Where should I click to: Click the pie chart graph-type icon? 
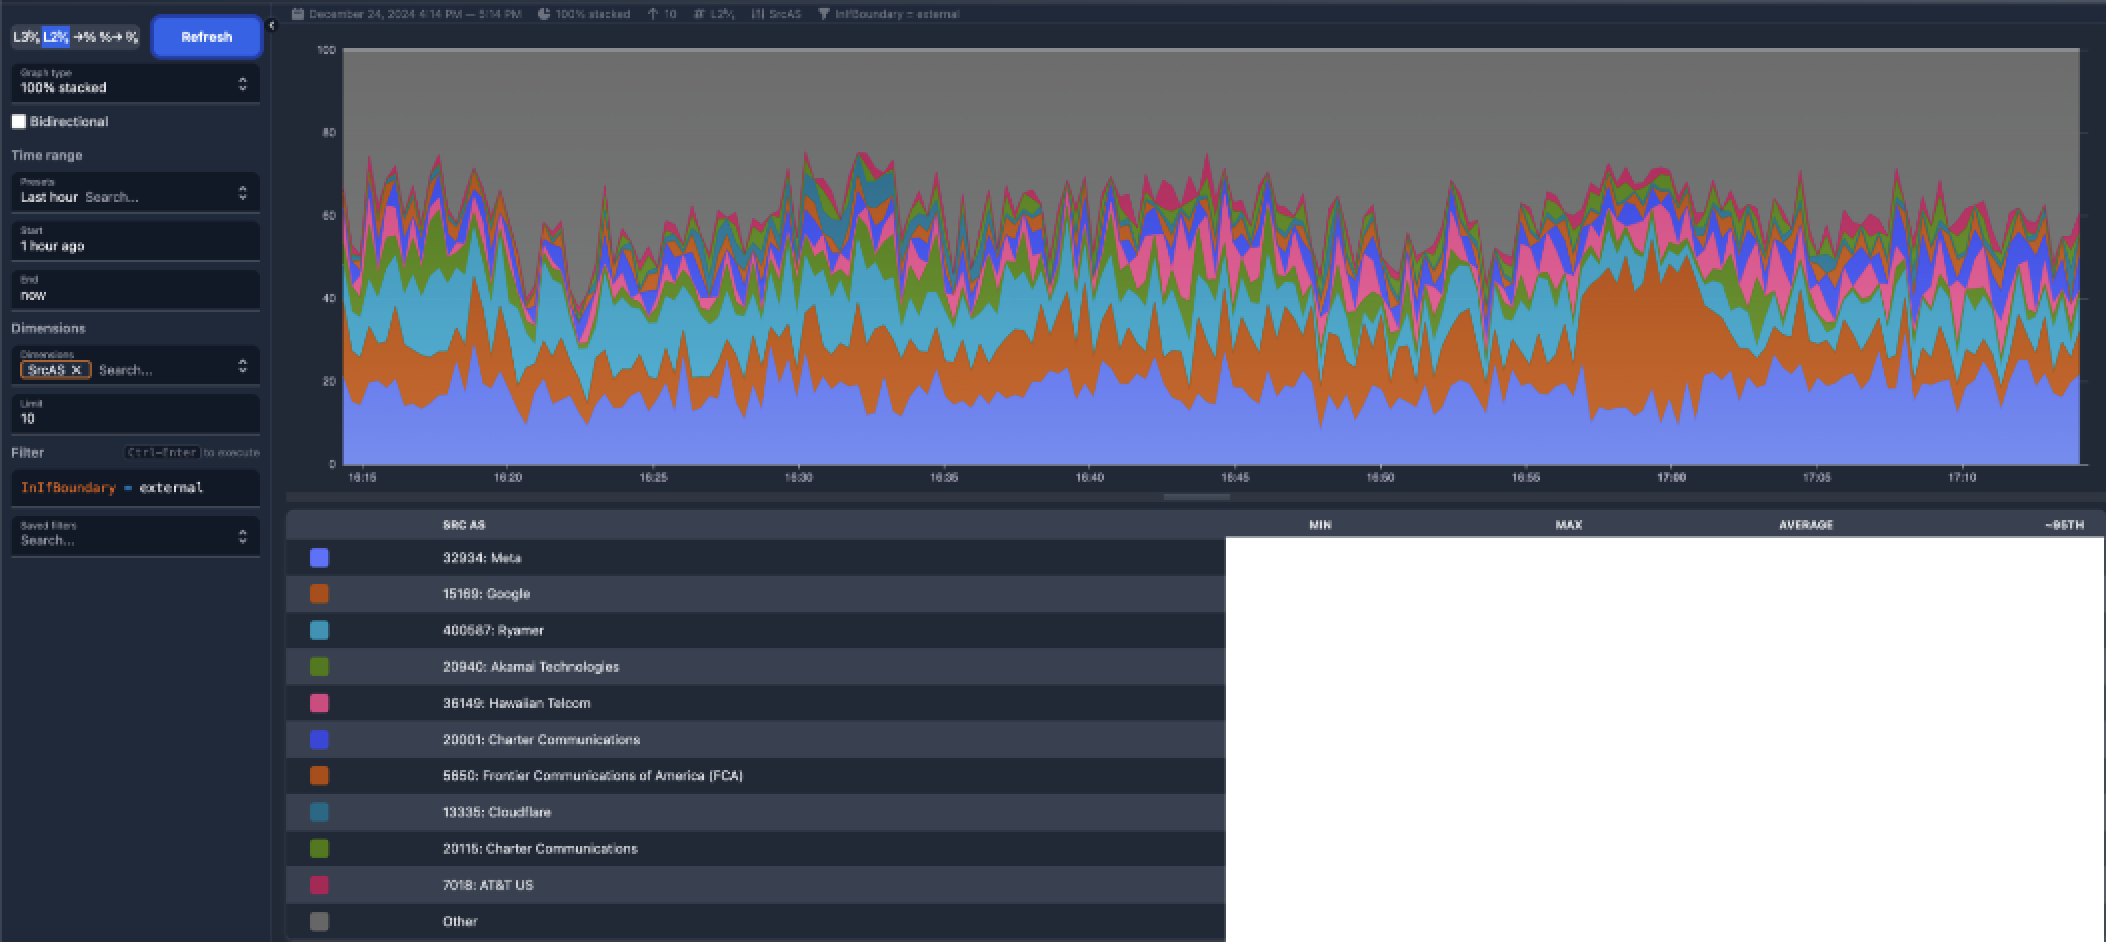[x=544, y=14]
